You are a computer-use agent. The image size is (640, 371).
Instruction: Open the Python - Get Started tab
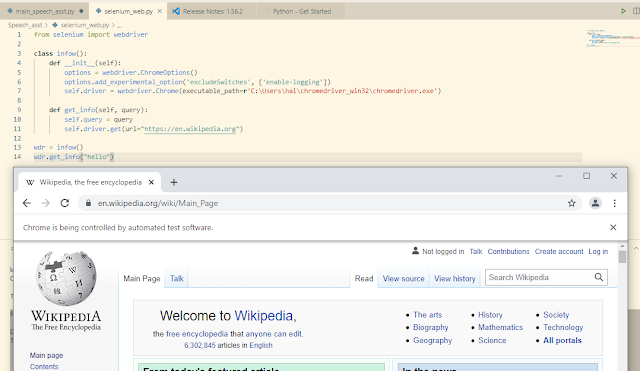(302, 11)
